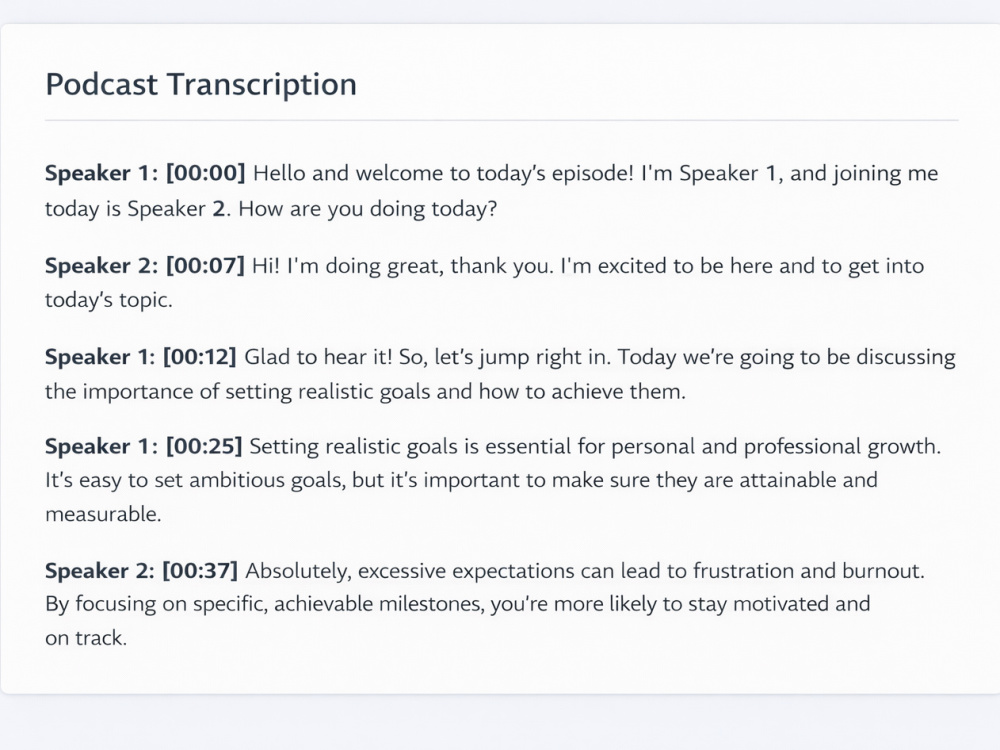Click Speaker 1 label at 00:25

coord(101,446)
